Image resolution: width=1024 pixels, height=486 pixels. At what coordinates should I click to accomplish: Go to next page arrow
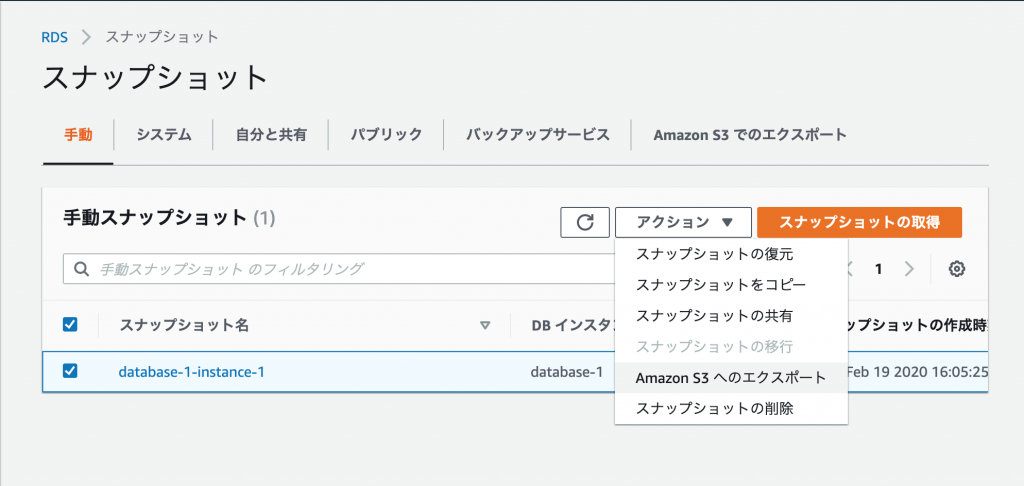pos(909,268)
